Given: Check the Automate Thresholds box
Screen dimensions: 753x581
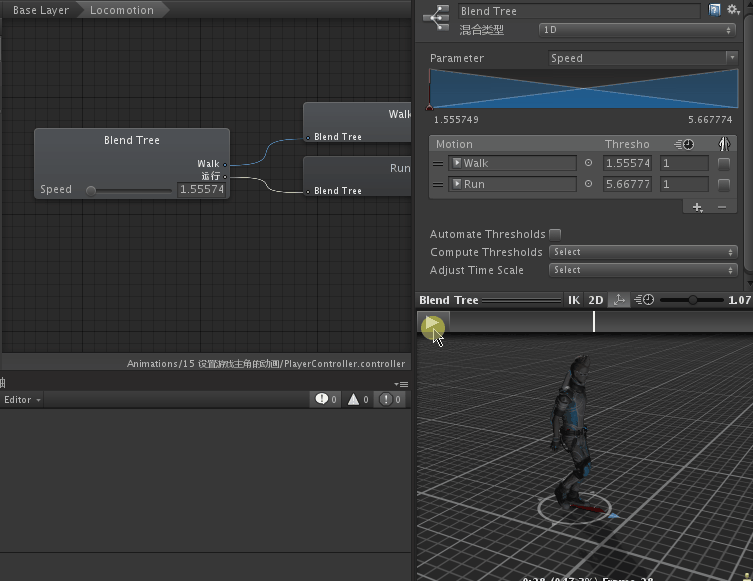Looking at the screenshot, I should pyautogui.click(x=555, y=234).
